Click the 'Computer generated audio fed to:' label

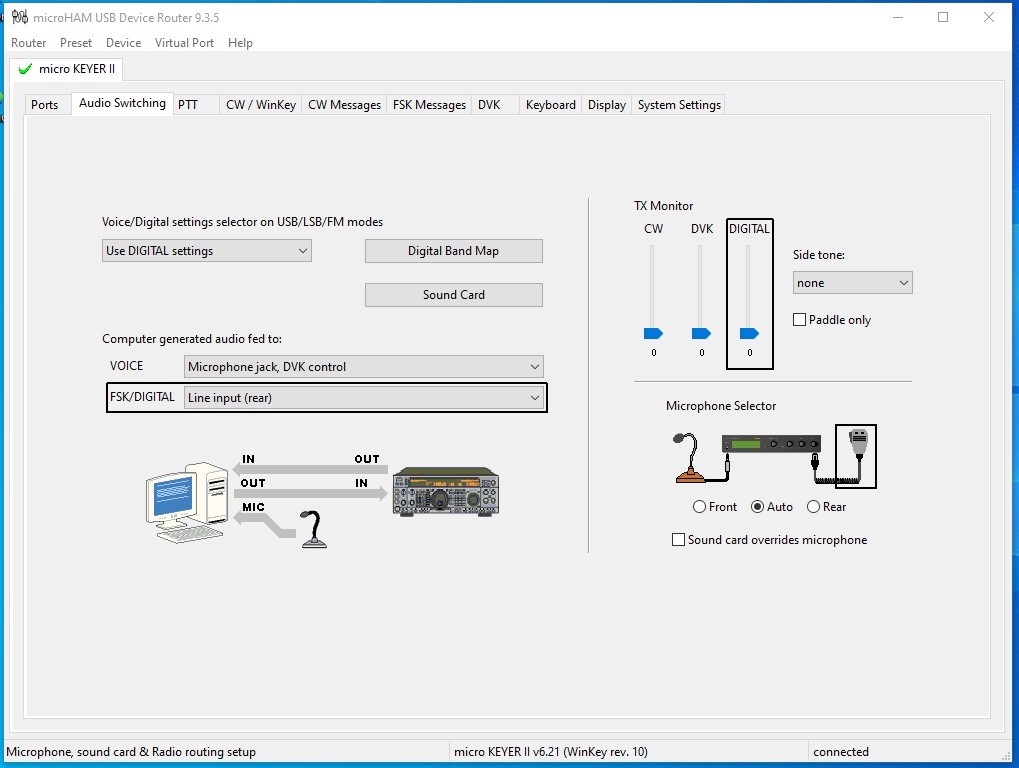click(192, 339)
